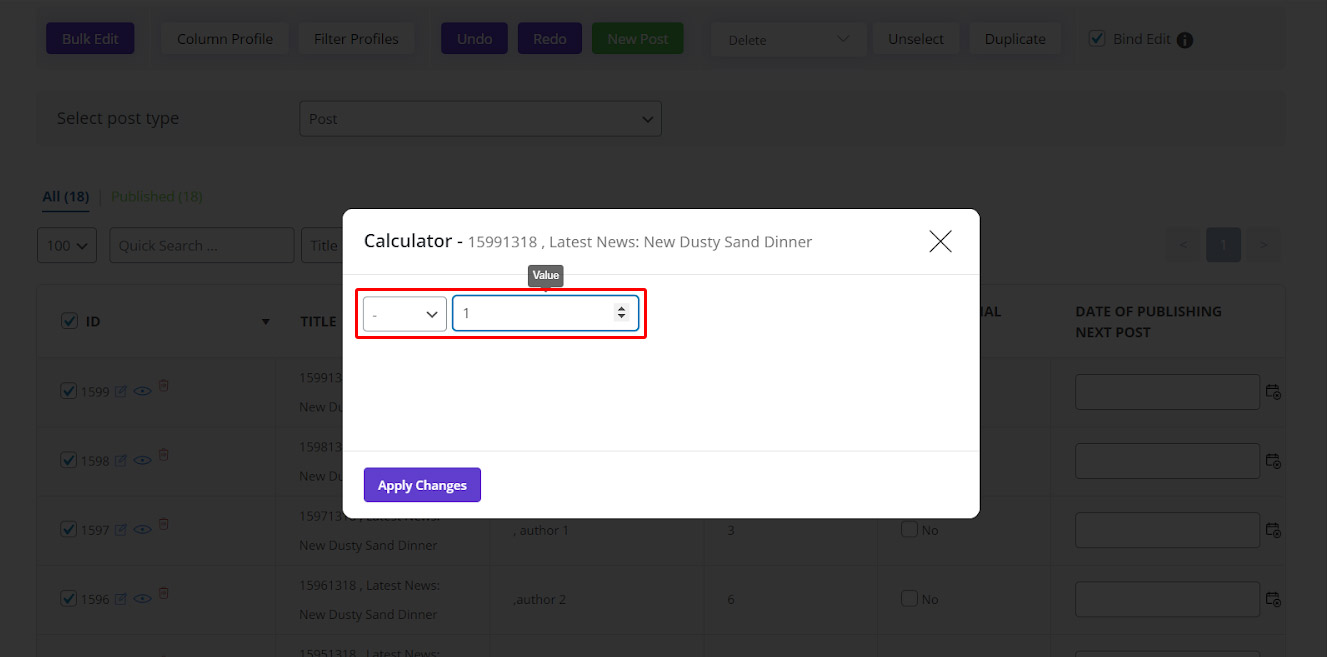Click the publishing date field for post 1596
The image size is (1327, 657).
point(1167,599)
